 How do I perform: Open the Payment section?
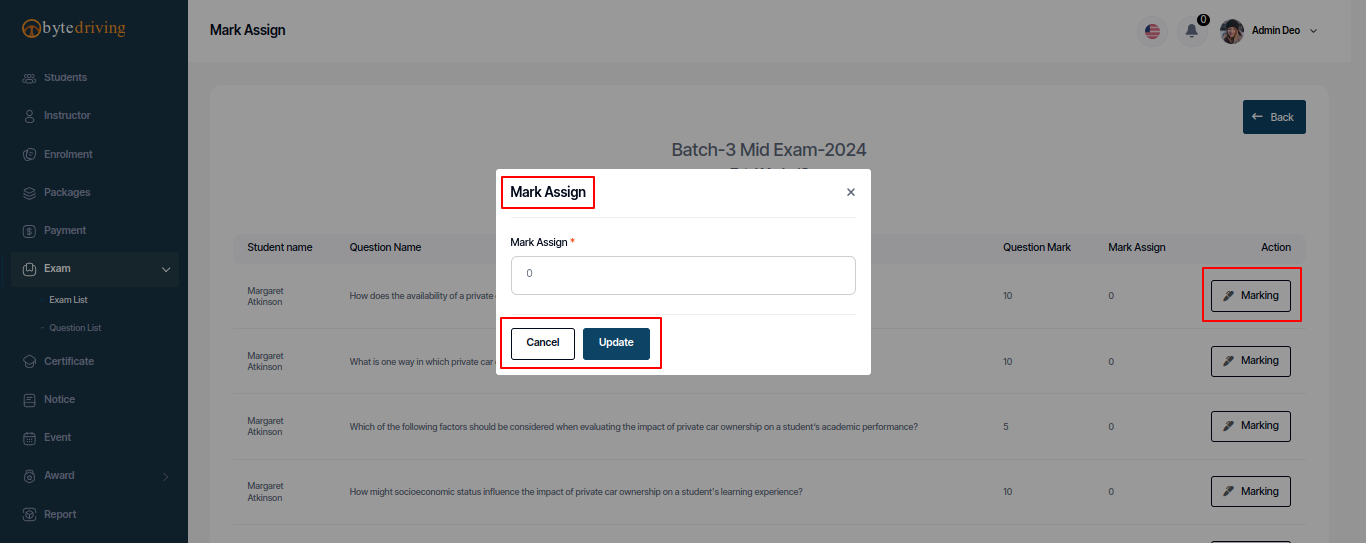pyautogui.click(x=65, y=230)
